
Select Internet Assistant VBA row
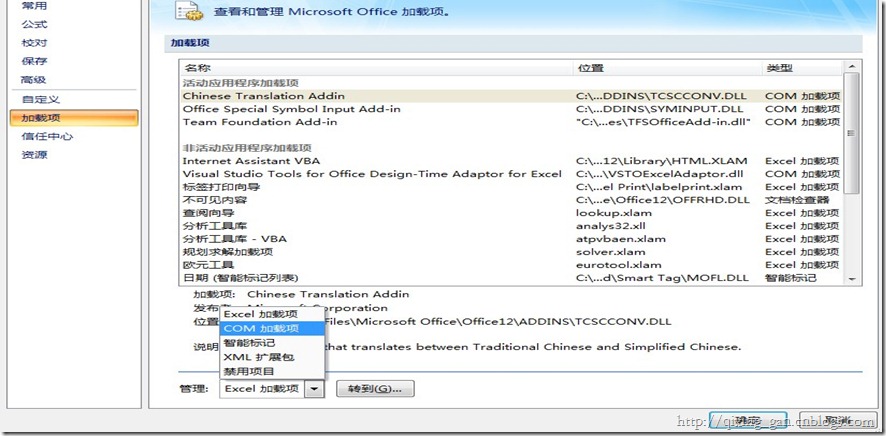(x=511, y=161)
